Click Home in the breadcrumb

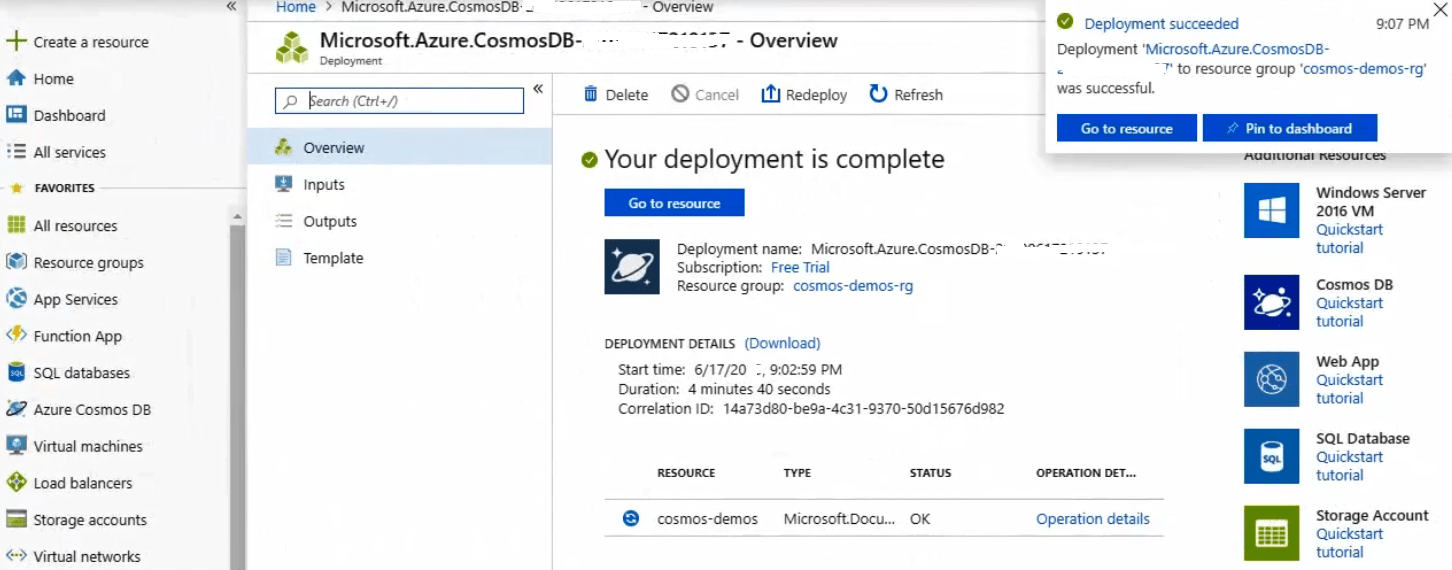296,7
